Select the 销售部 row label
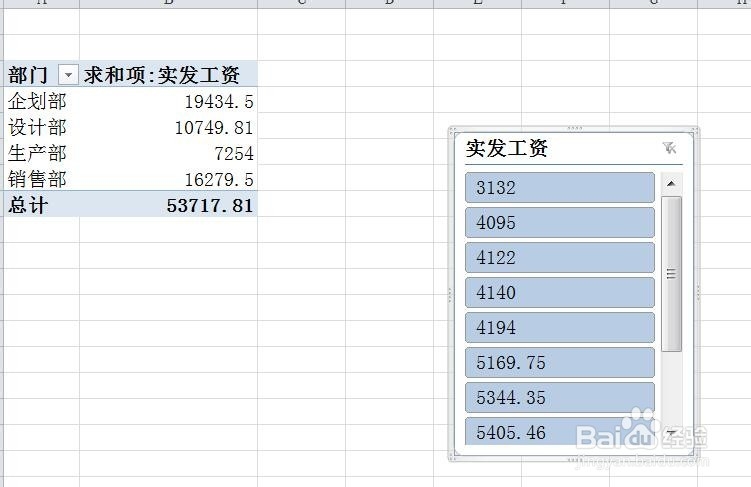Viewport: 751px width, 487px height. (41, 178)
